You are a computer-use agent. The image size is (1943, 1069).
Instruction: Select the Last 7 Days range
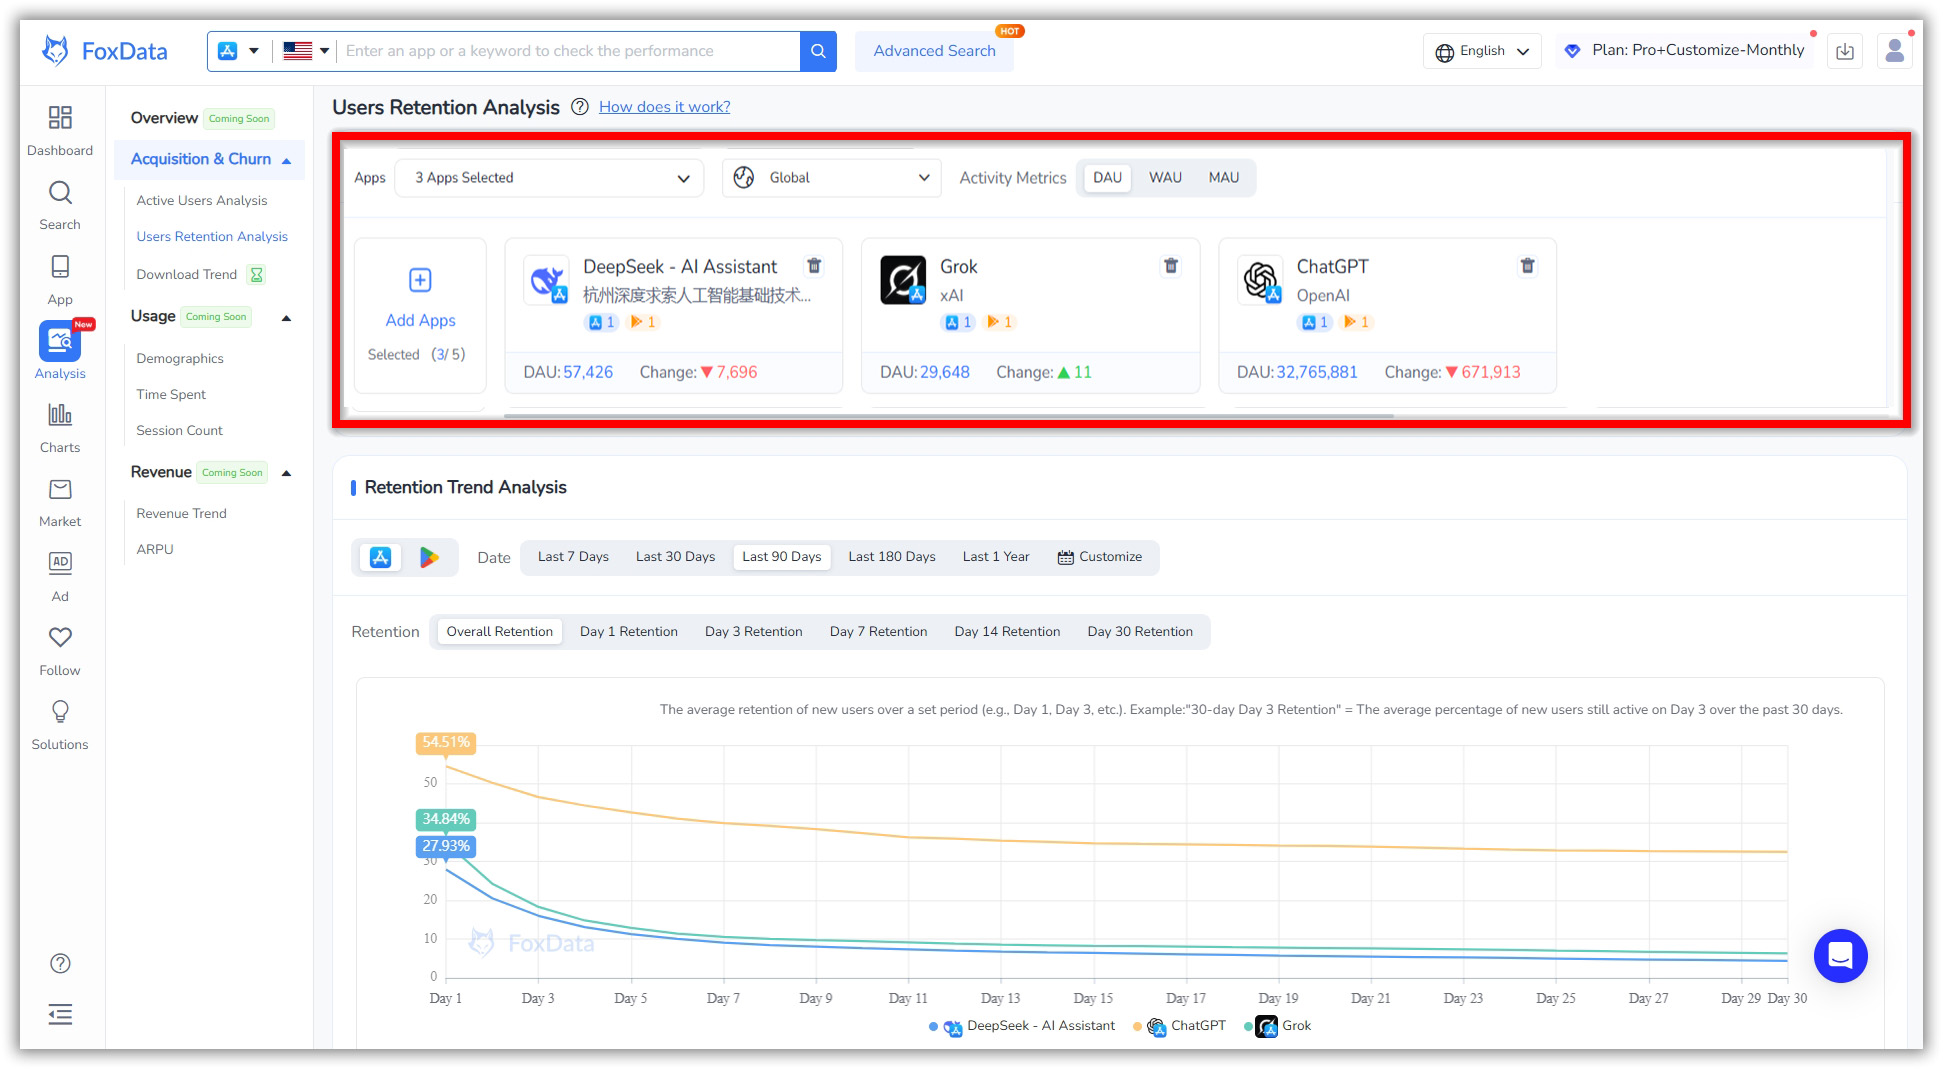pos(573,557)
